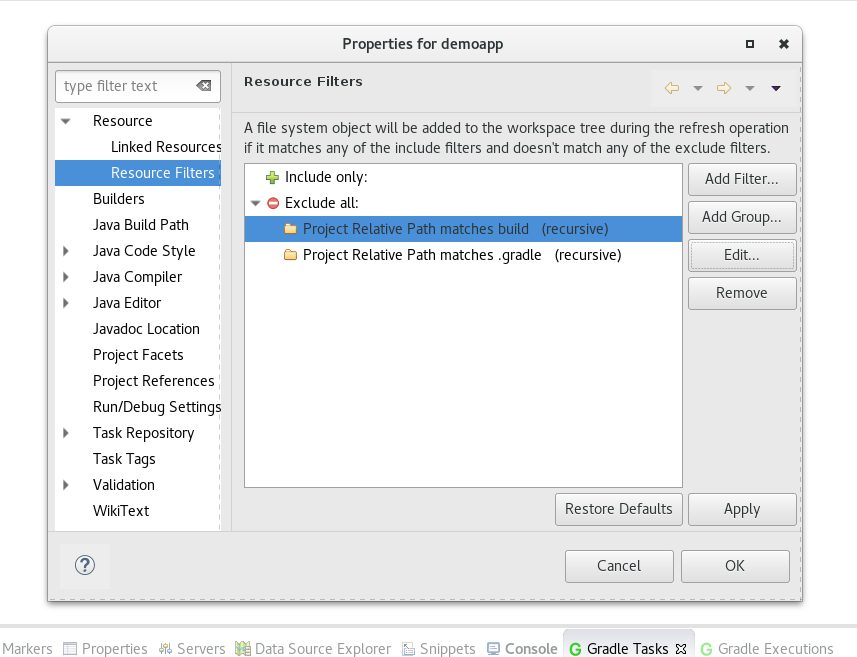
Task: Click the forward navigation arrow icon
Action: click(723, 88)
